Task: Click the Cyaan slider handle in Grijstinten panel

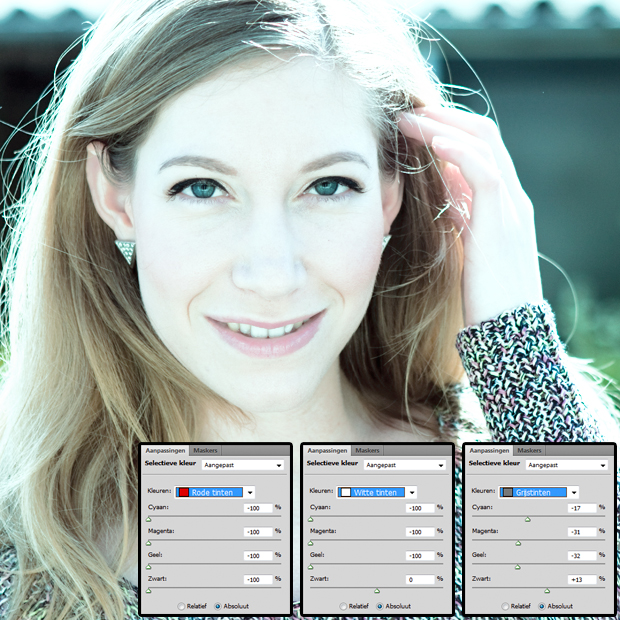Action: pos(526,520)
